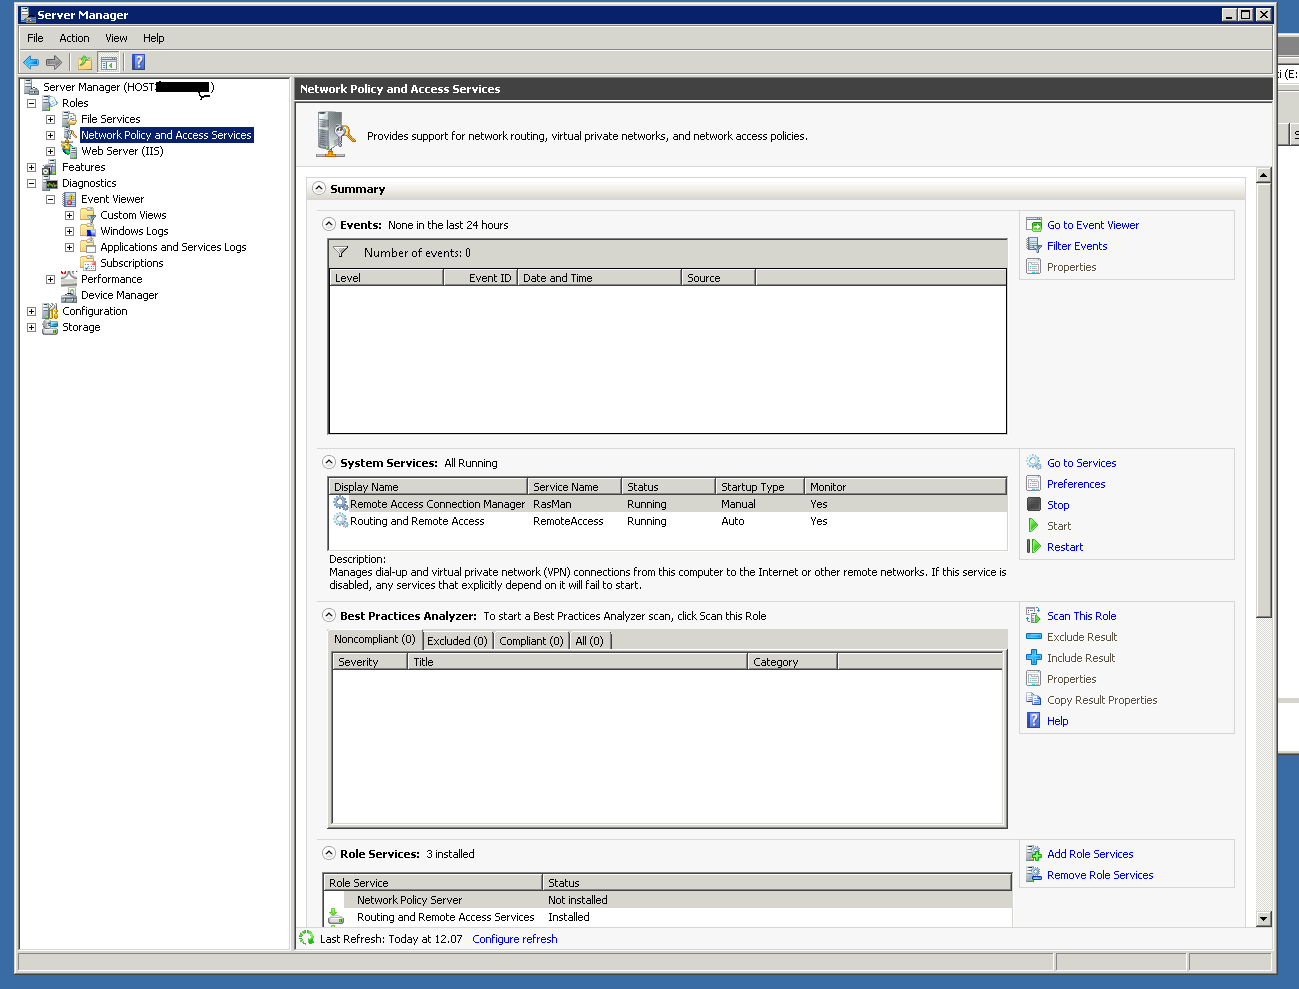Switch to the All (0) tab
Viewport: 1299px width, 989px height.
click(589, 641)
